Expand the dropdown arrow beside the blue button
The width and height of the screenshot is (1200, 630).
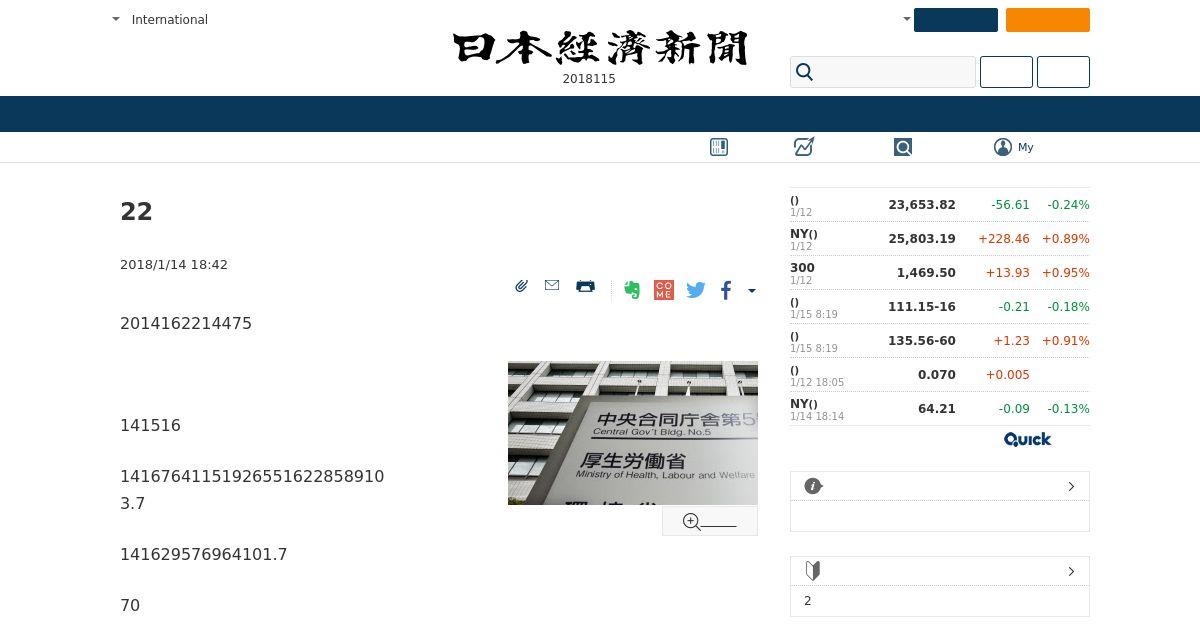(906, 19)
